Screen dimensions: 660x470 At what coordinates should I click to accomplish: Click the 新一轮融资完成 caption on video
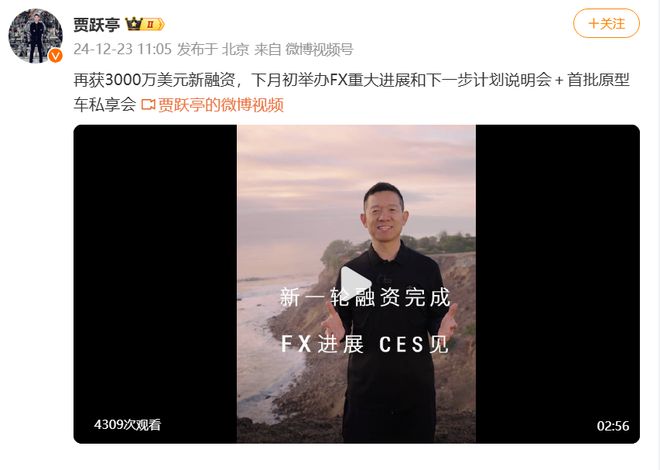point(365,297)
